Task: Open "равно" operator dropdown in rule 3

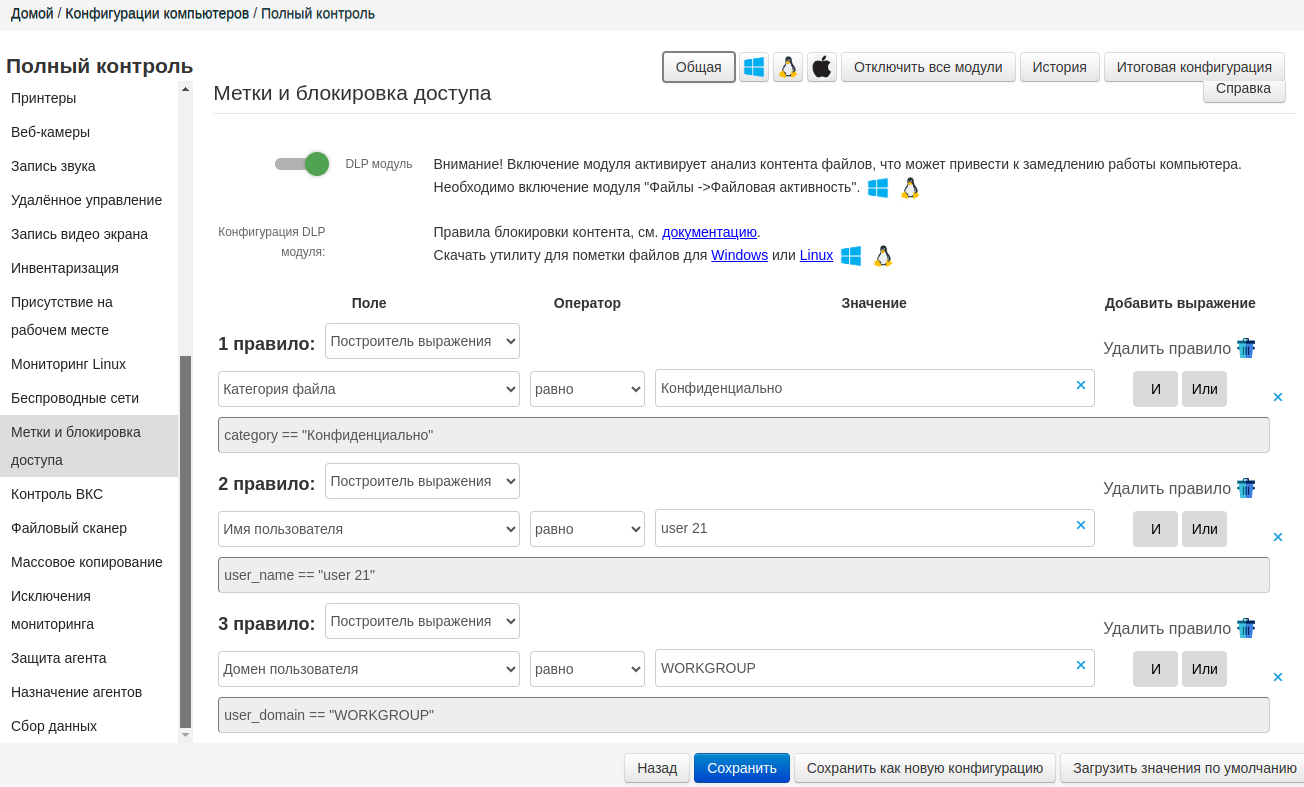Action: click(587, 669)
